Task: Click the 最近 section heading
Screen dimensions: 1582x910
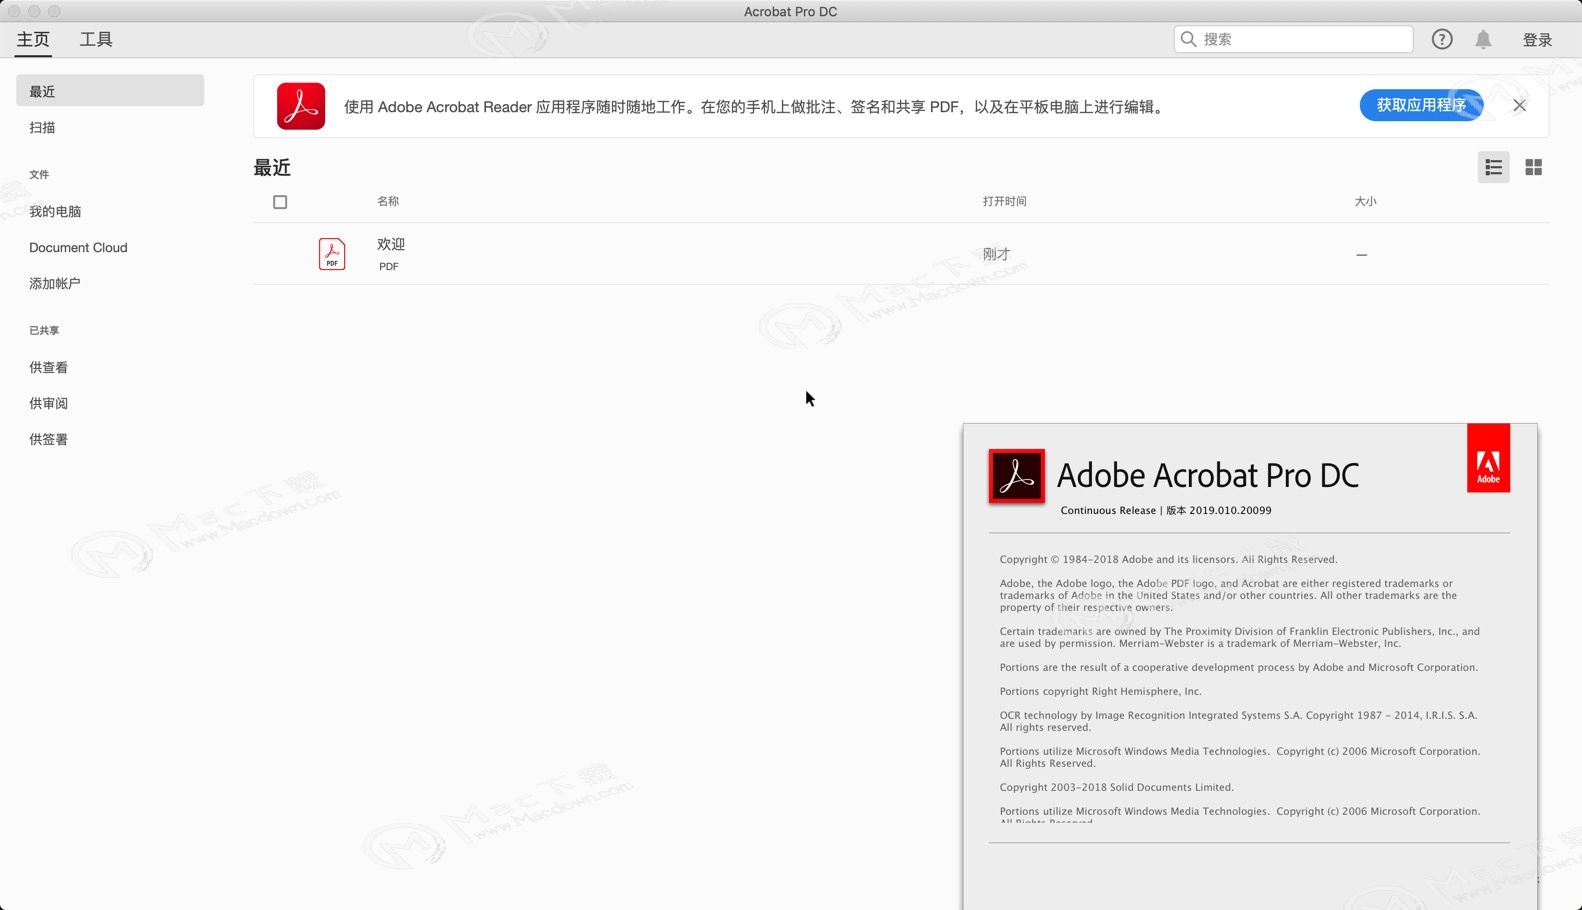Action: (272, 168)
